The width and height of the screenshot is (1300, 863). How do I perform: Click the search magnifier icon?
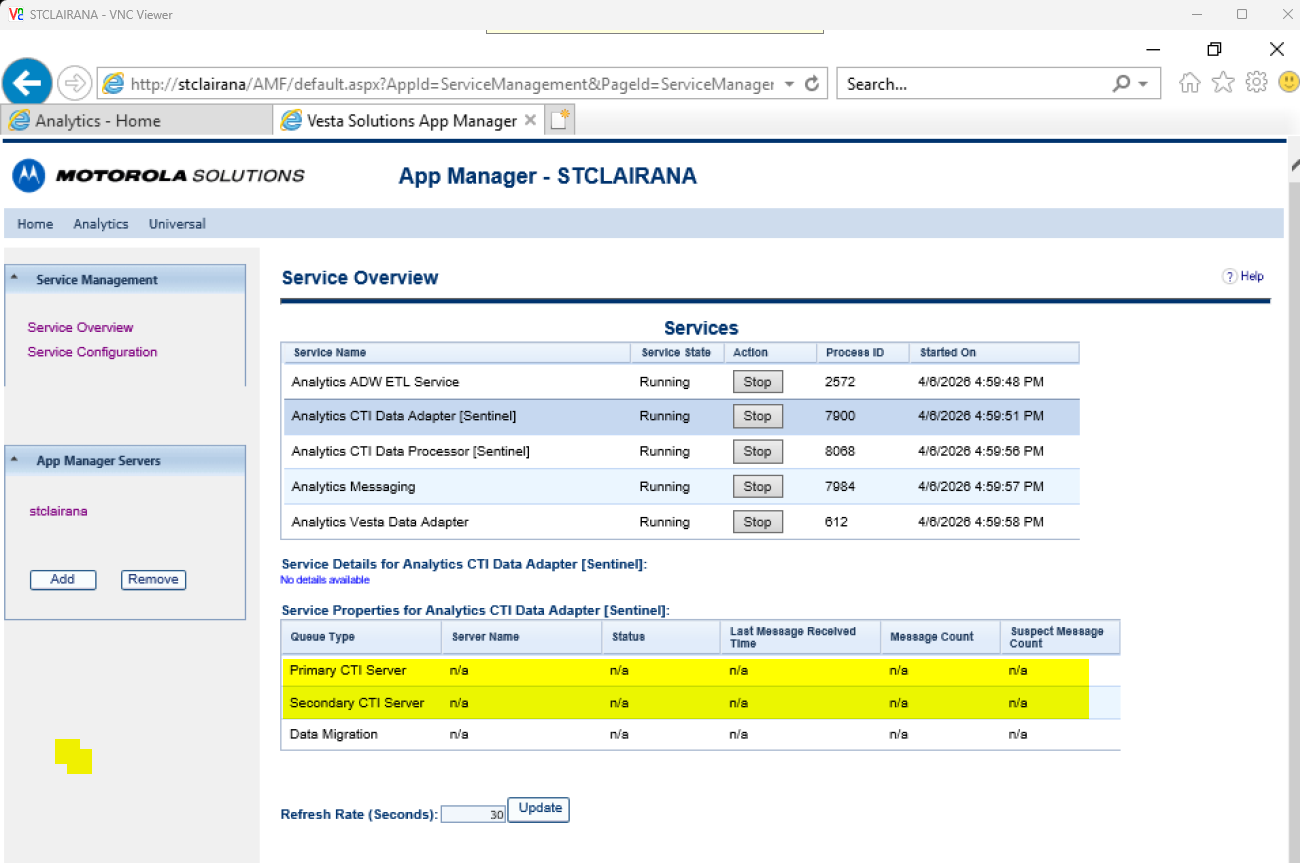click(1121, 84)
